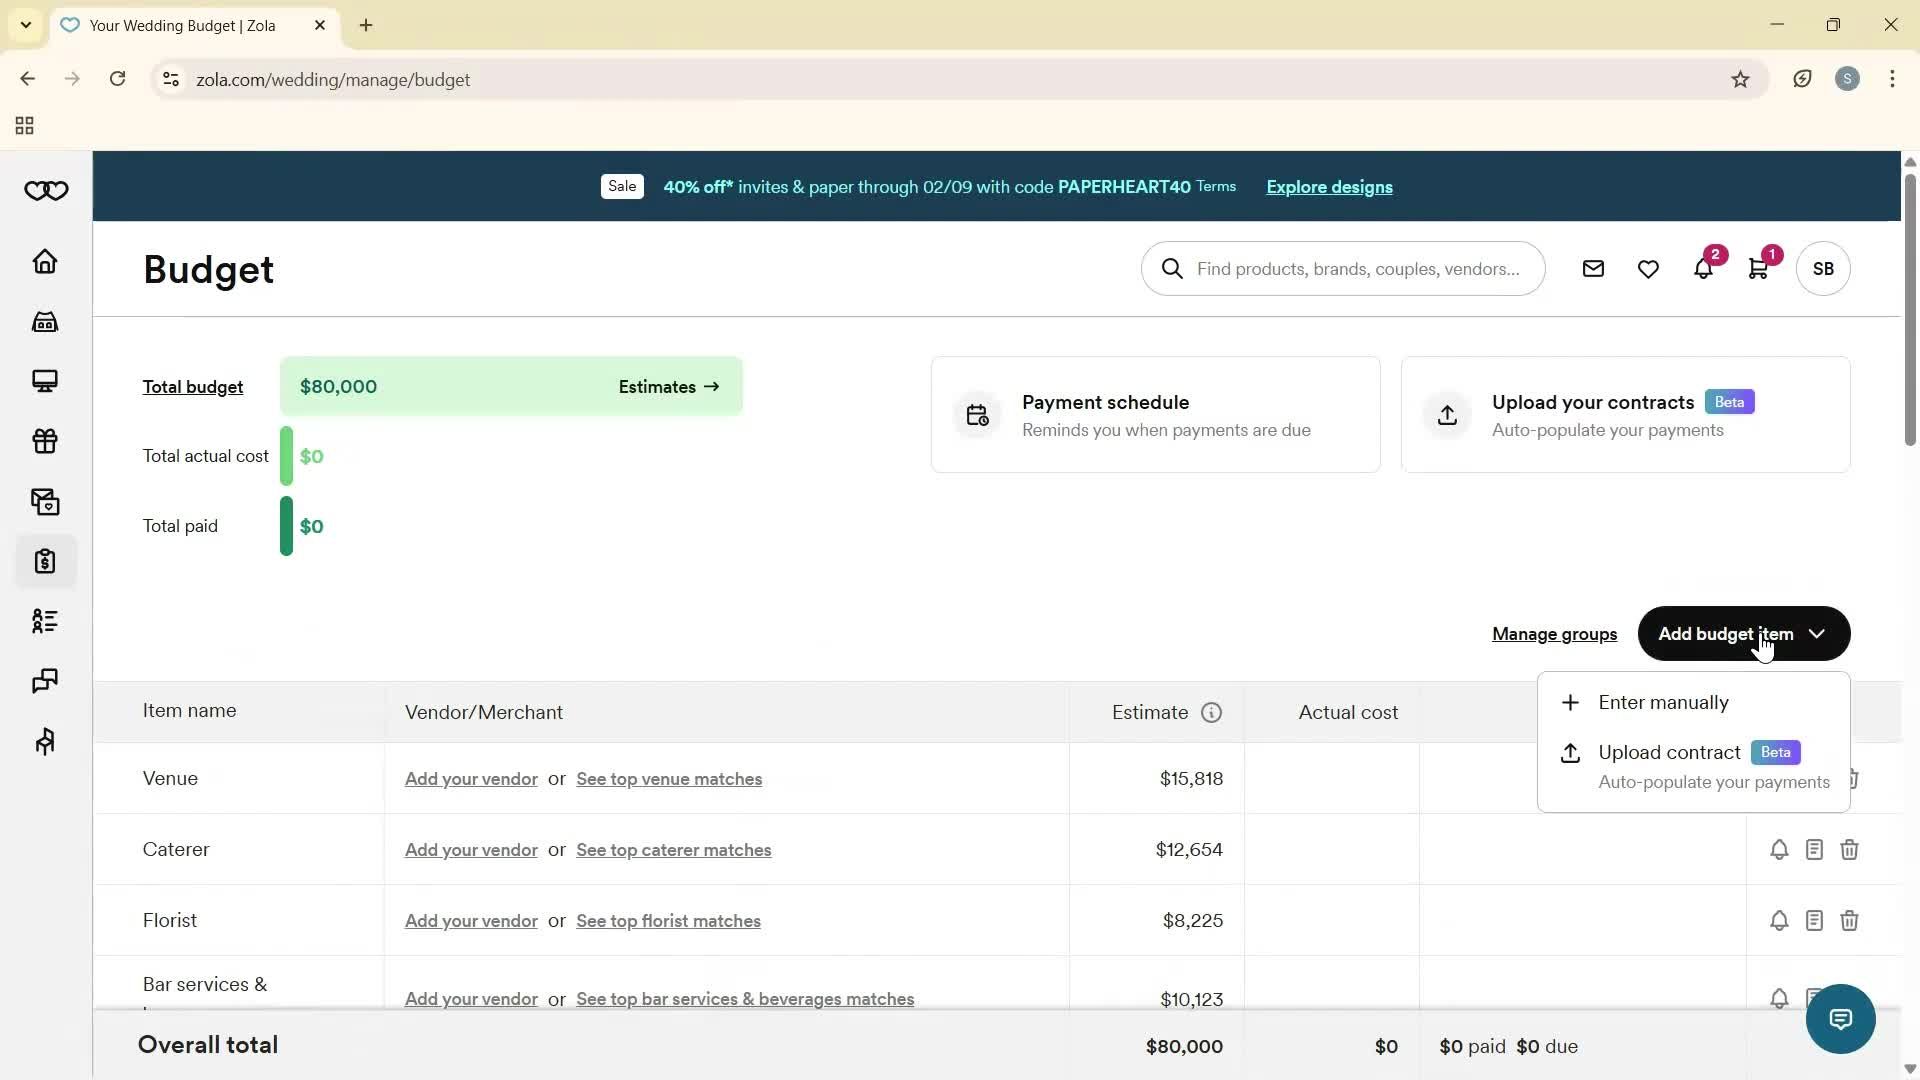Viewport: 1920px width, 1080px height.
Task: Open notifications bell showing 2 alerts
Action: coord(1704,268)
